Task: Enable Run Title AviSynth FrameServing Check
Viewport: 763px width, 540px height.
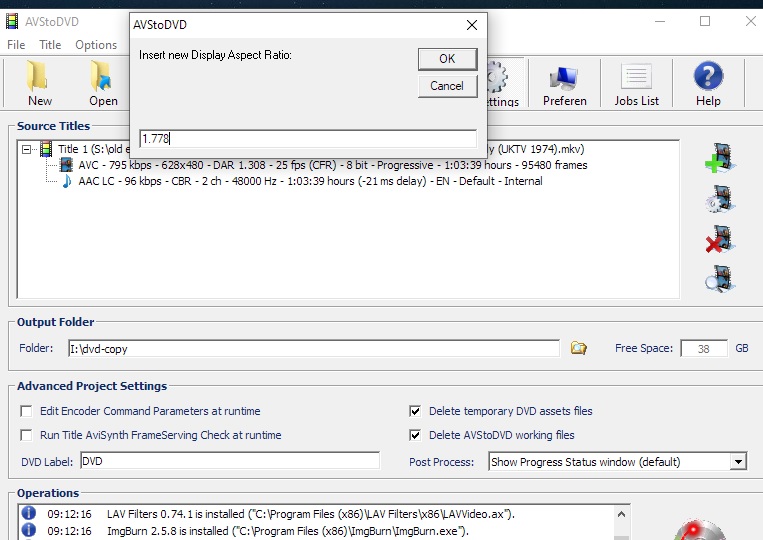Action: pos(26,435)
